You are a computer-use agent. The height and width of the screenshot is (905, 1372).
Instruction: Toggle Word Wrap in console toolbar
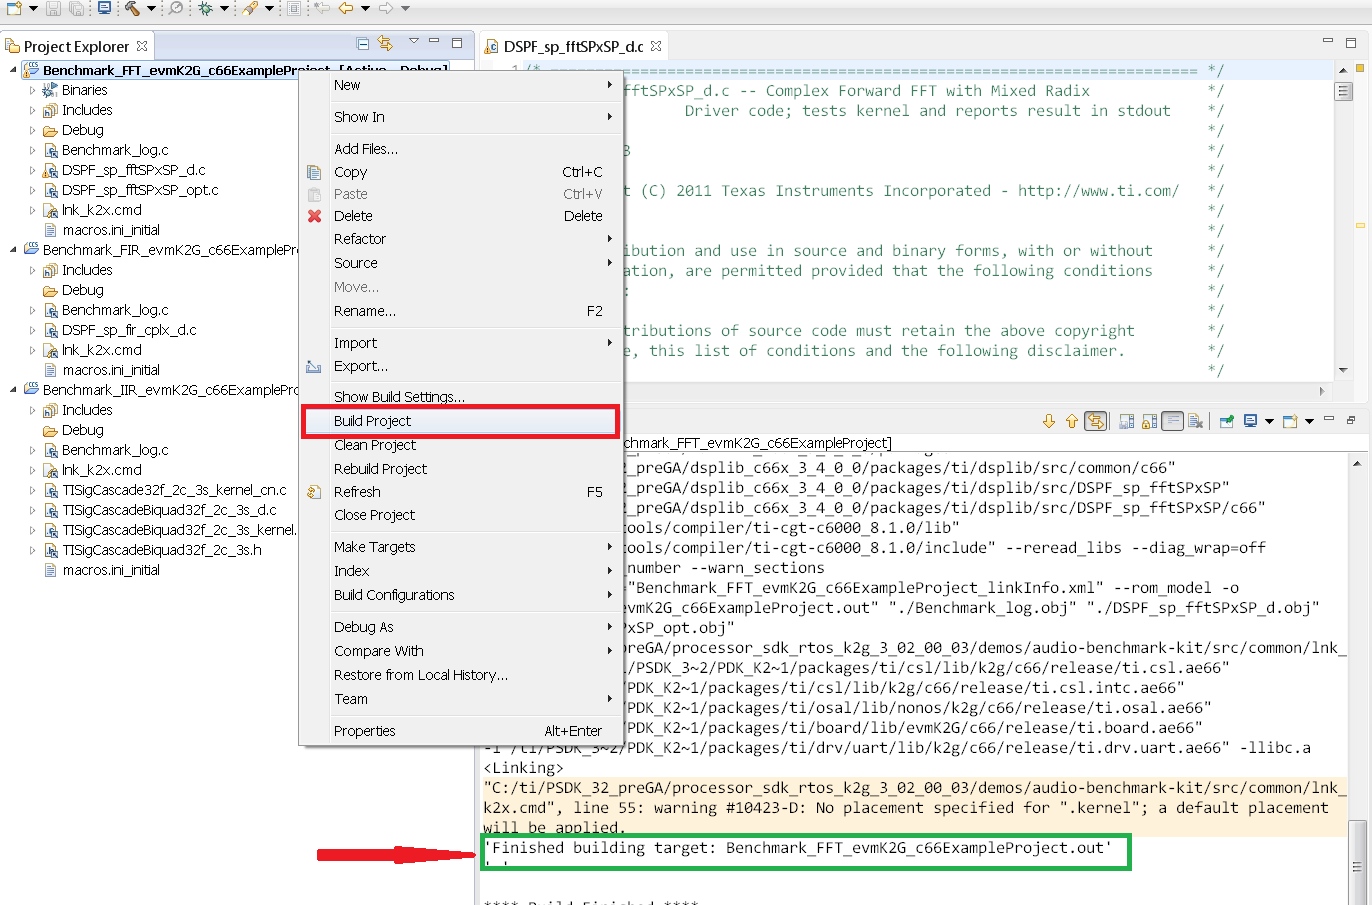[1172, 421]
